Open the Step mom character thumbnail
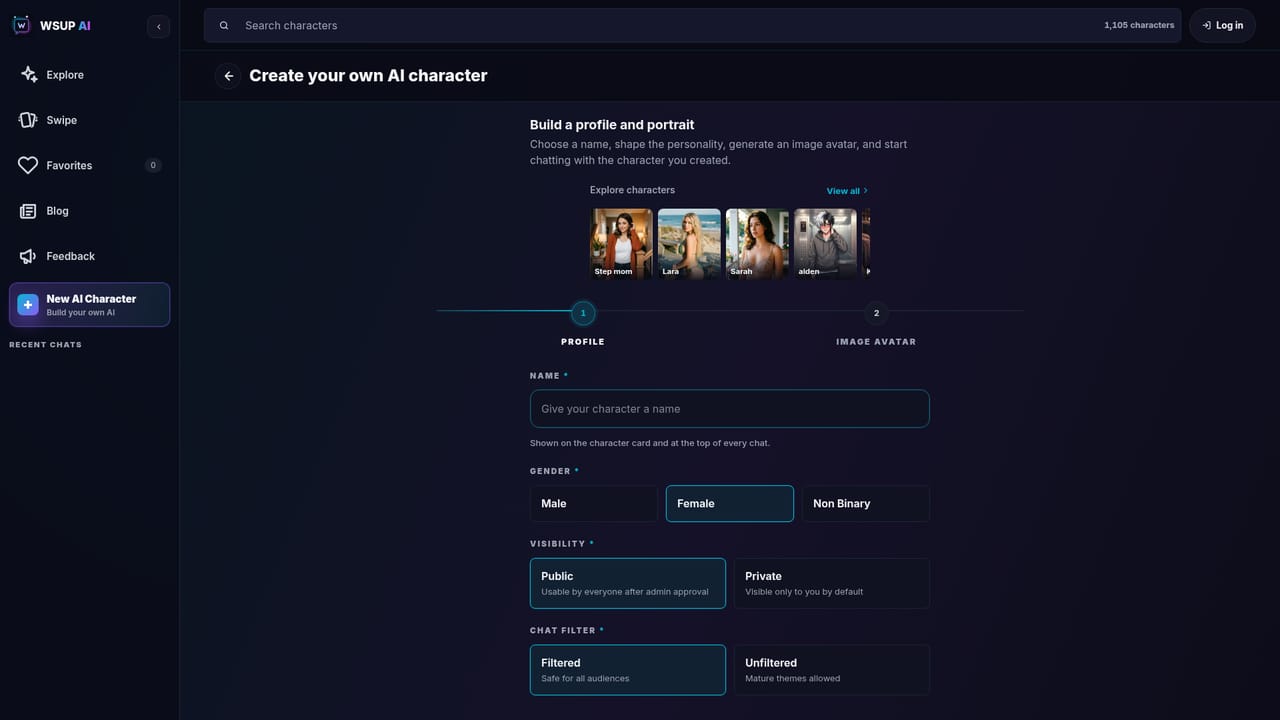The height and width of the screenshot is (720, 1280). [621, 243]
